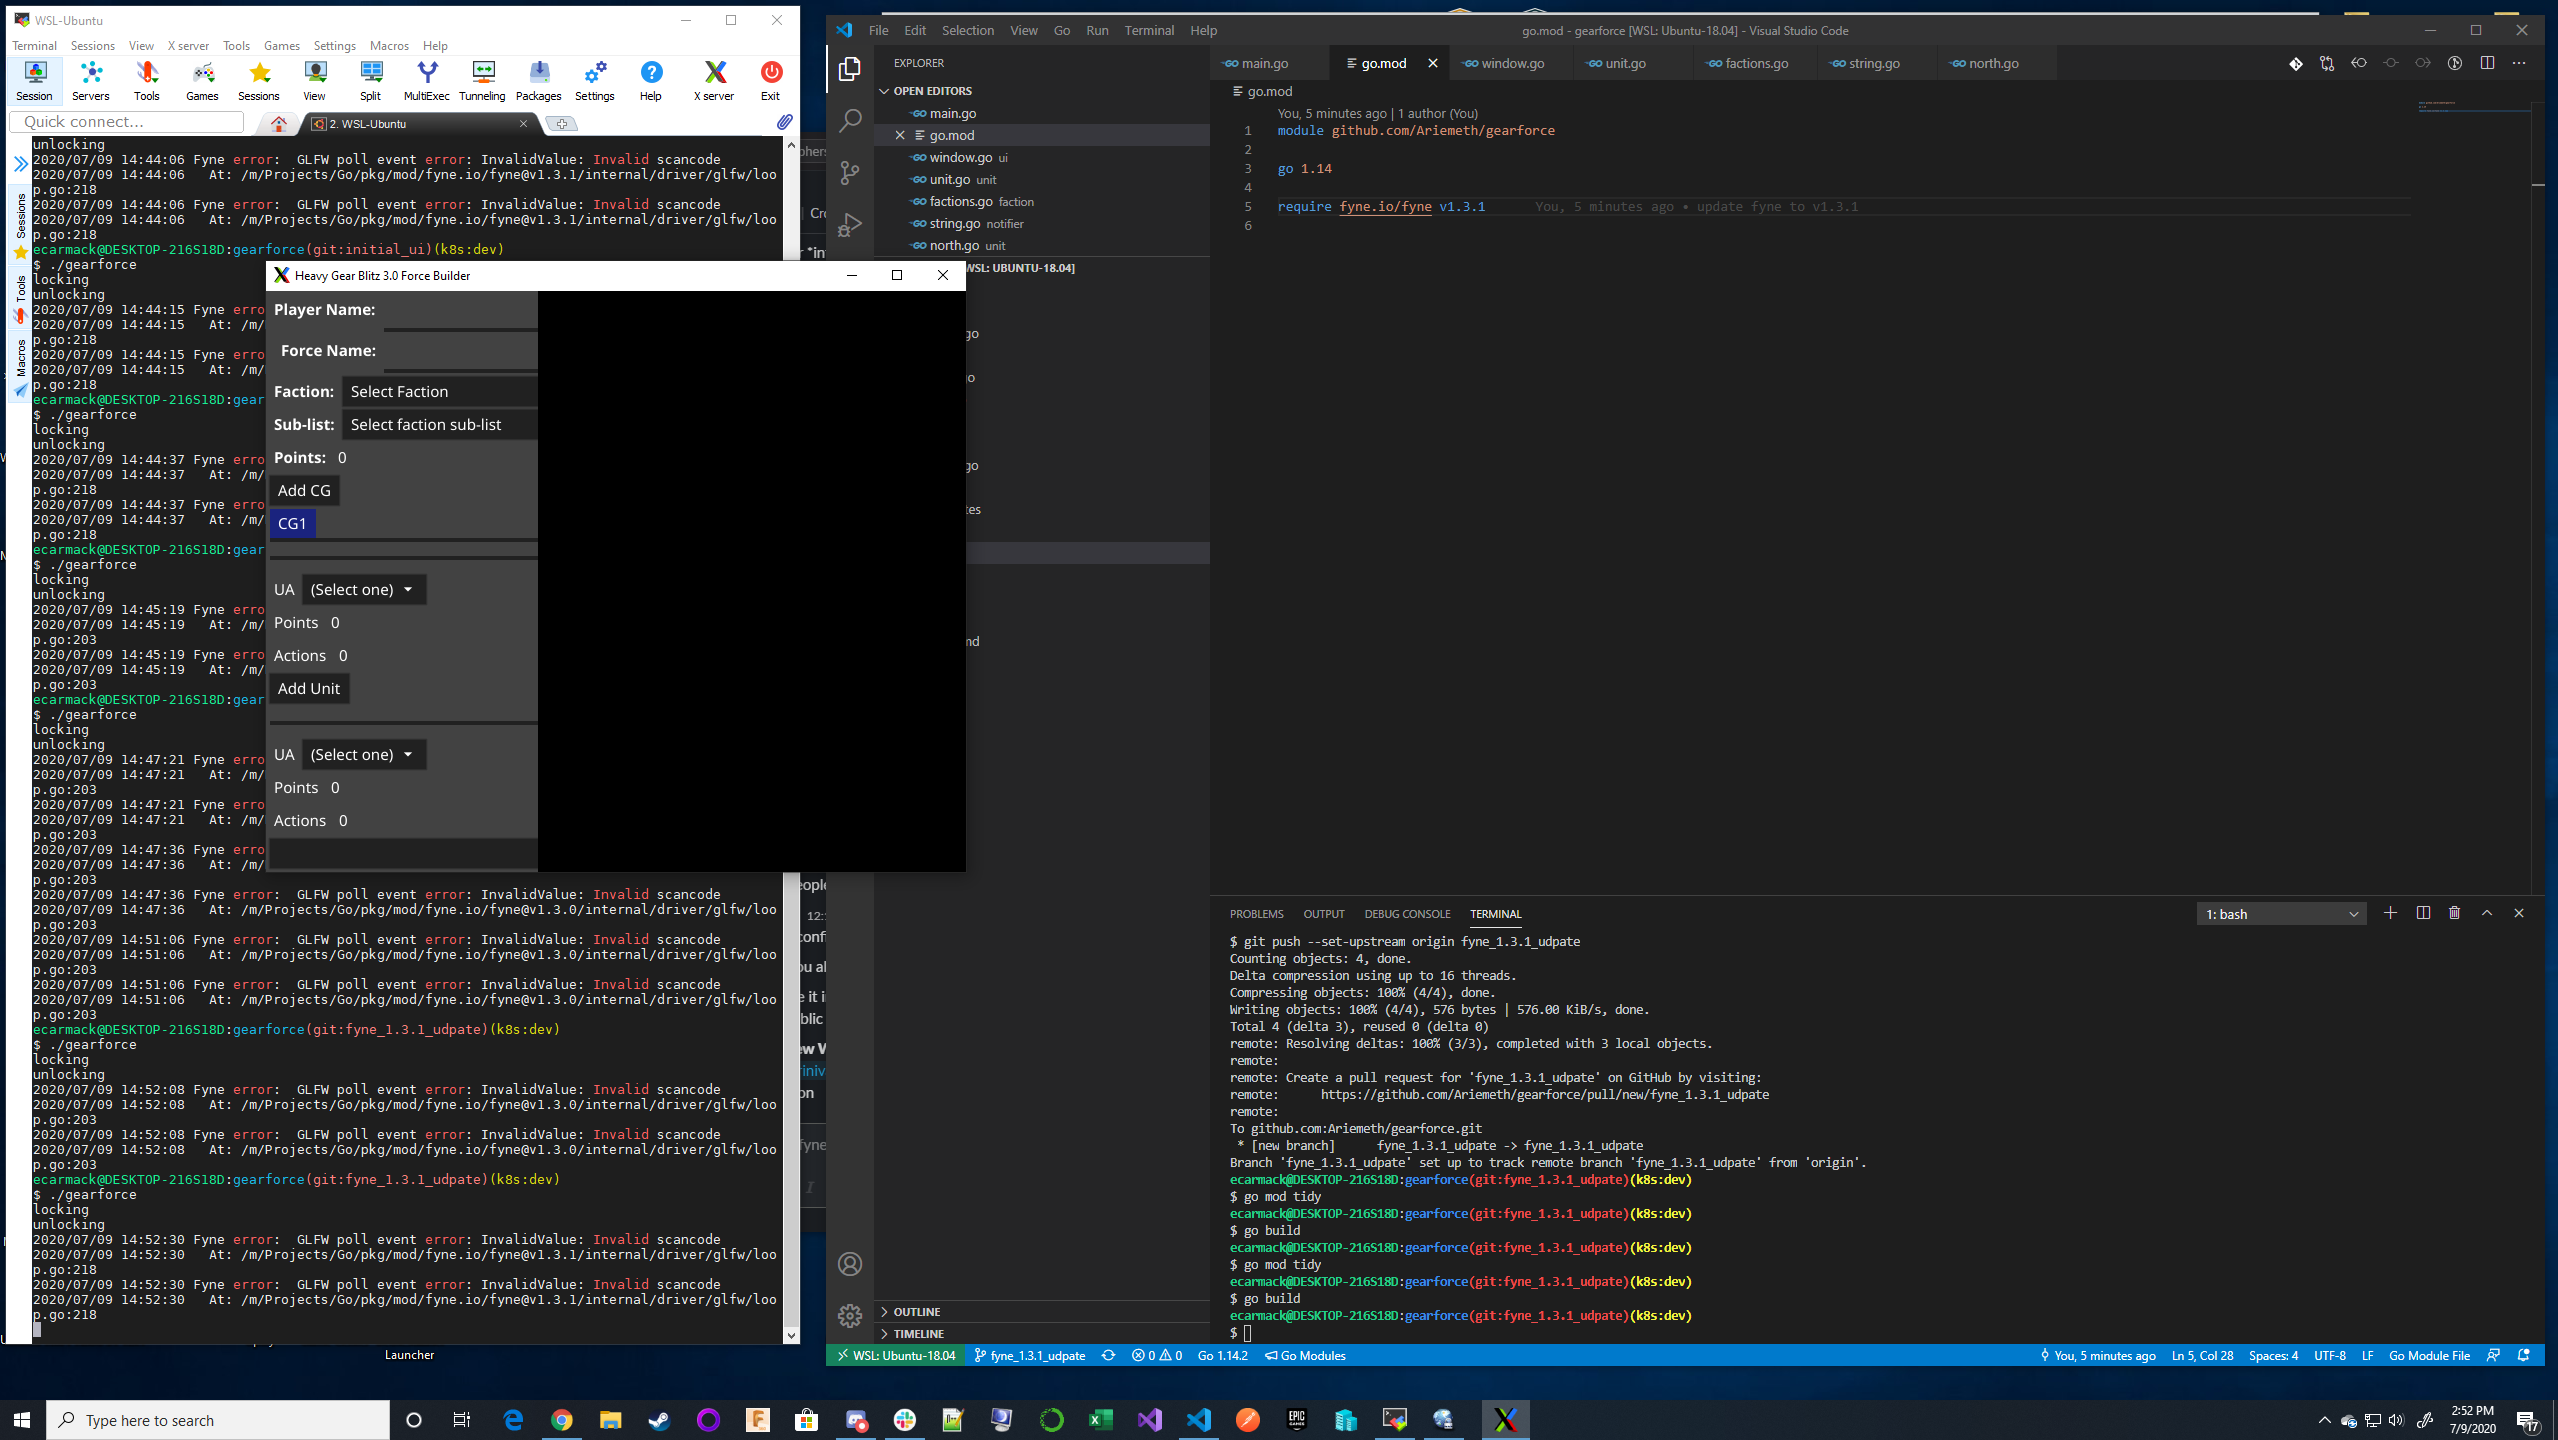This screenshot has height=1440, width=2558.
Task: Click the Add CG button
Action: (x=305, y=490)
